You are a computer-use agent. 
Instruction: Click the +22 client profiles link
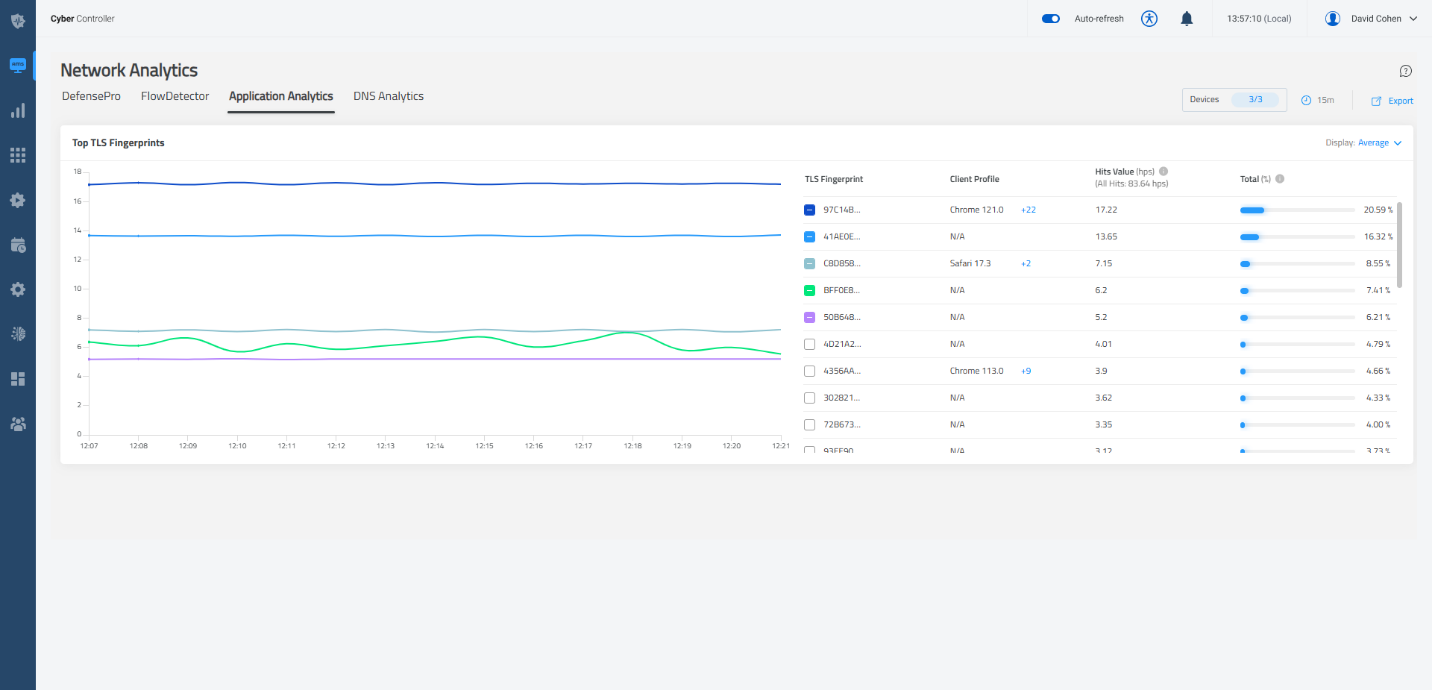click(x=1028, y=210)
